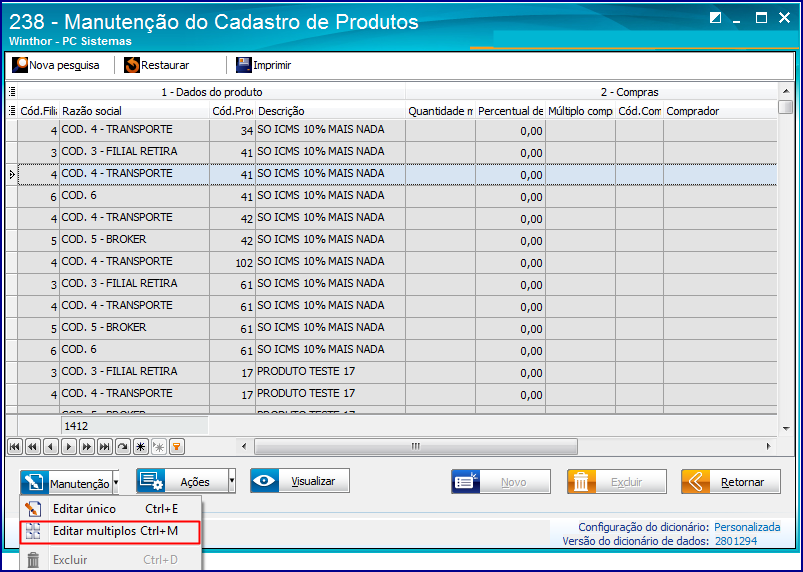Jump forward one page of records

[x=87, y=447]
